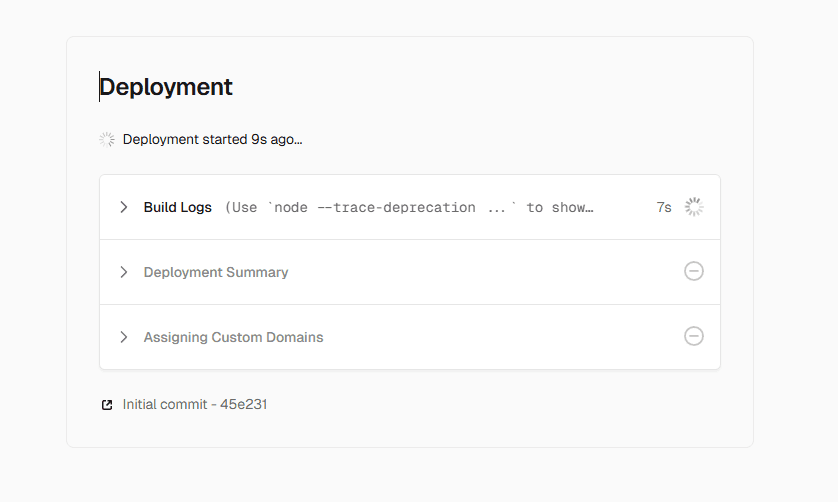Expand the Assigning Custom Domains chevron
Image resolution: width=838 pixels, height=502 pixels.
click(124, 337)
